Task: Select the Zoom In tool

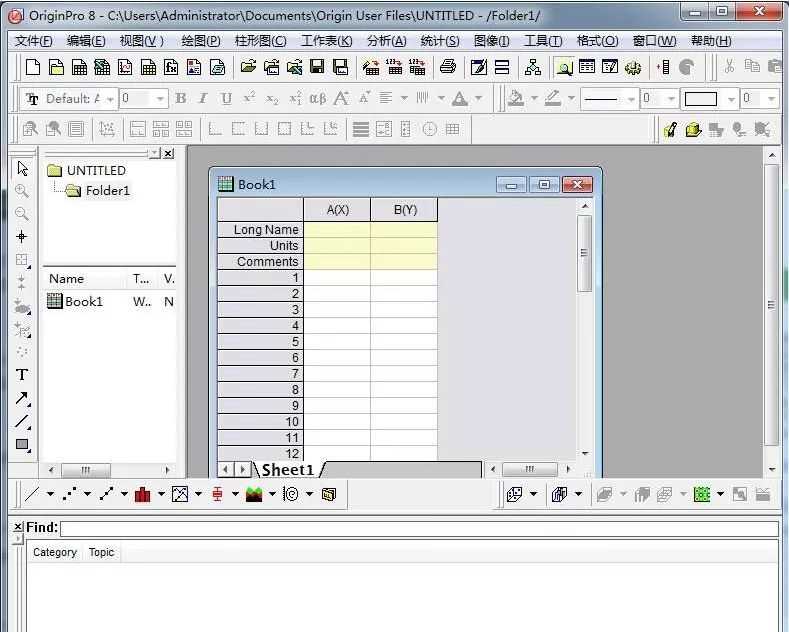Action: 22,191
